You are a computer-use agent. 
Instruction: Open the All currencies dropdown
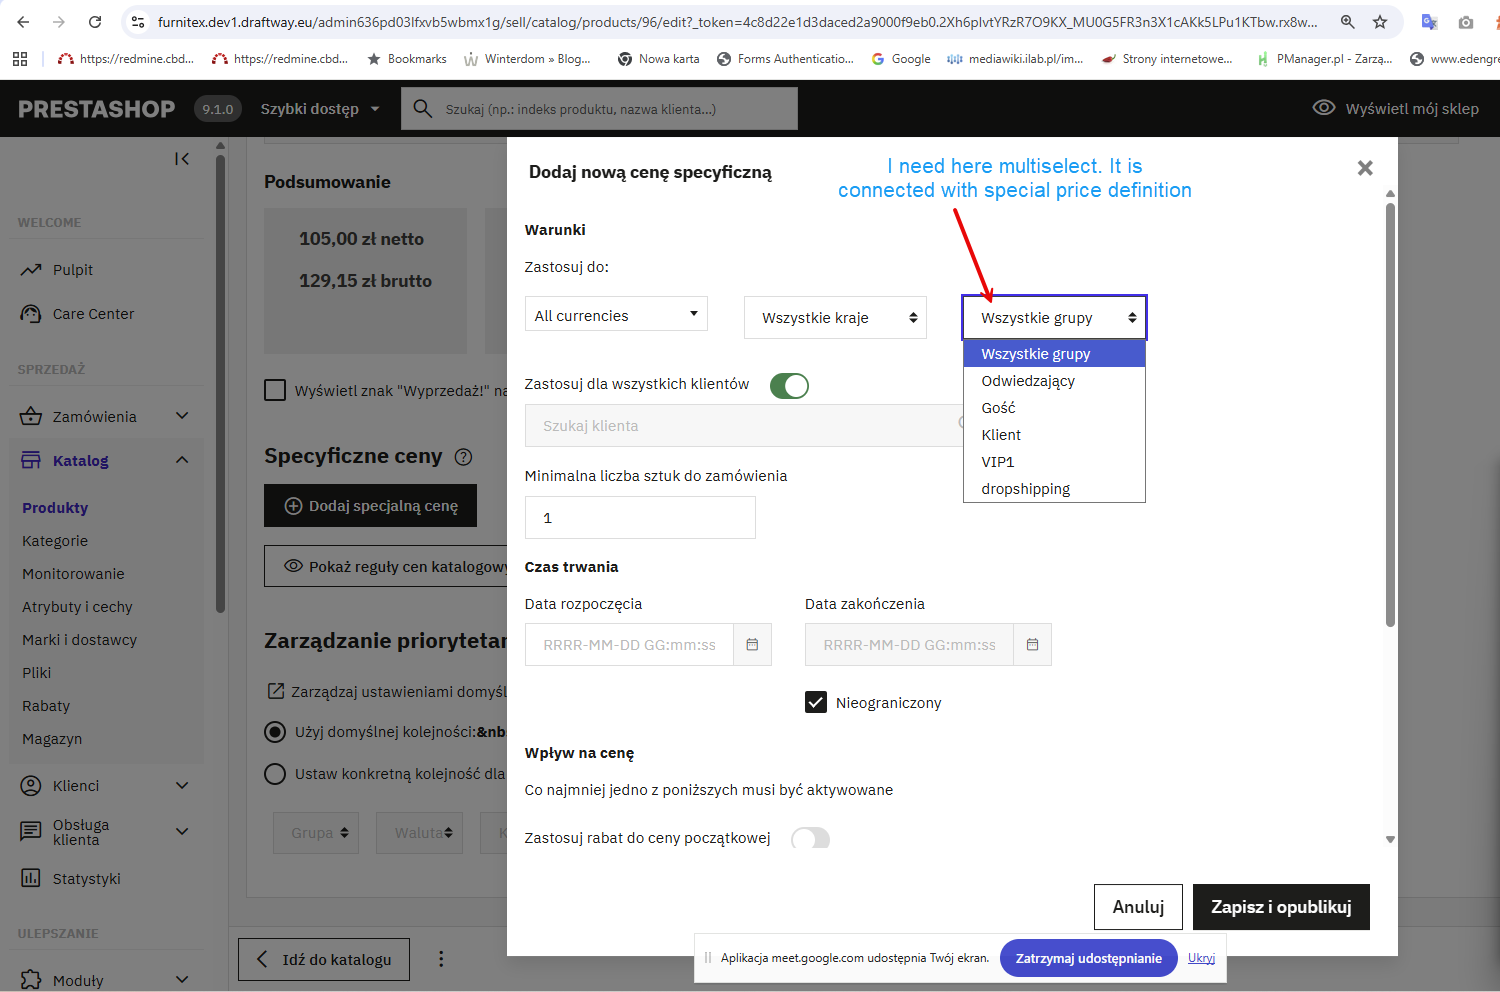pyautogui.click(x=616, y=314)
